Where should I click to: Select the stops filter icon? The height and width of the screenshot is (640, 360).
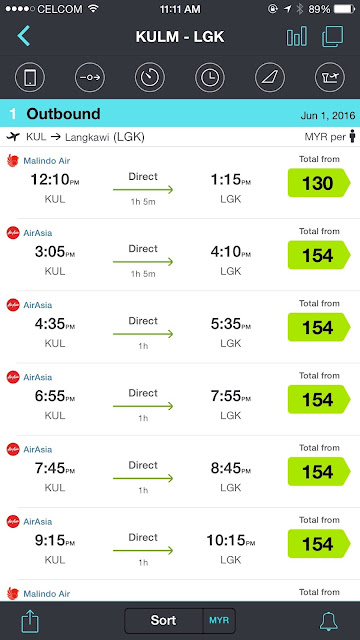90,77
